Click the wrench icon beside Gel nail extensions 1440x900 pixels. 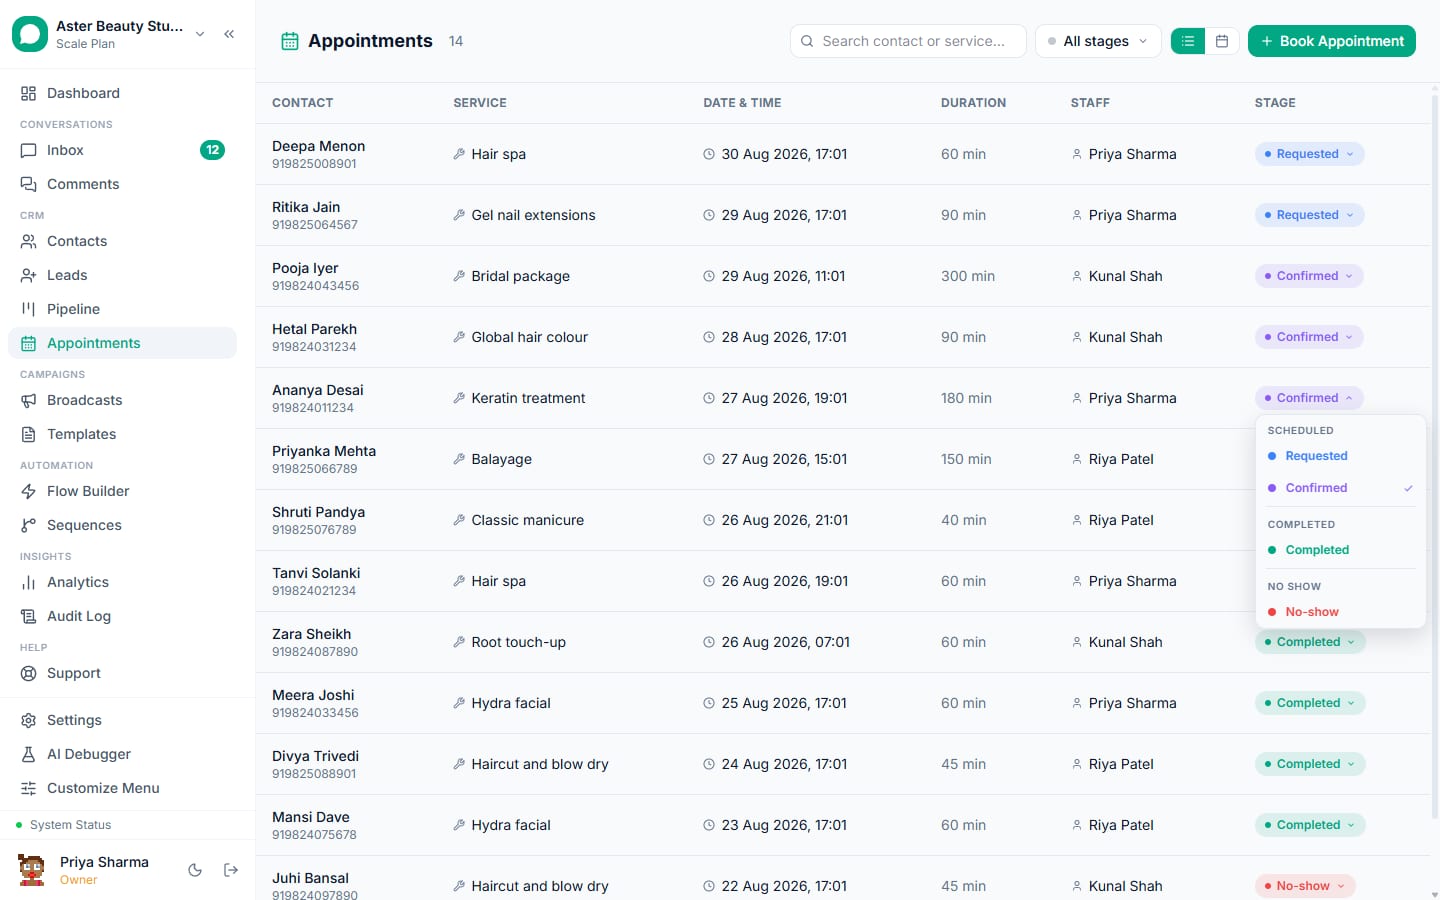point(459,215)
